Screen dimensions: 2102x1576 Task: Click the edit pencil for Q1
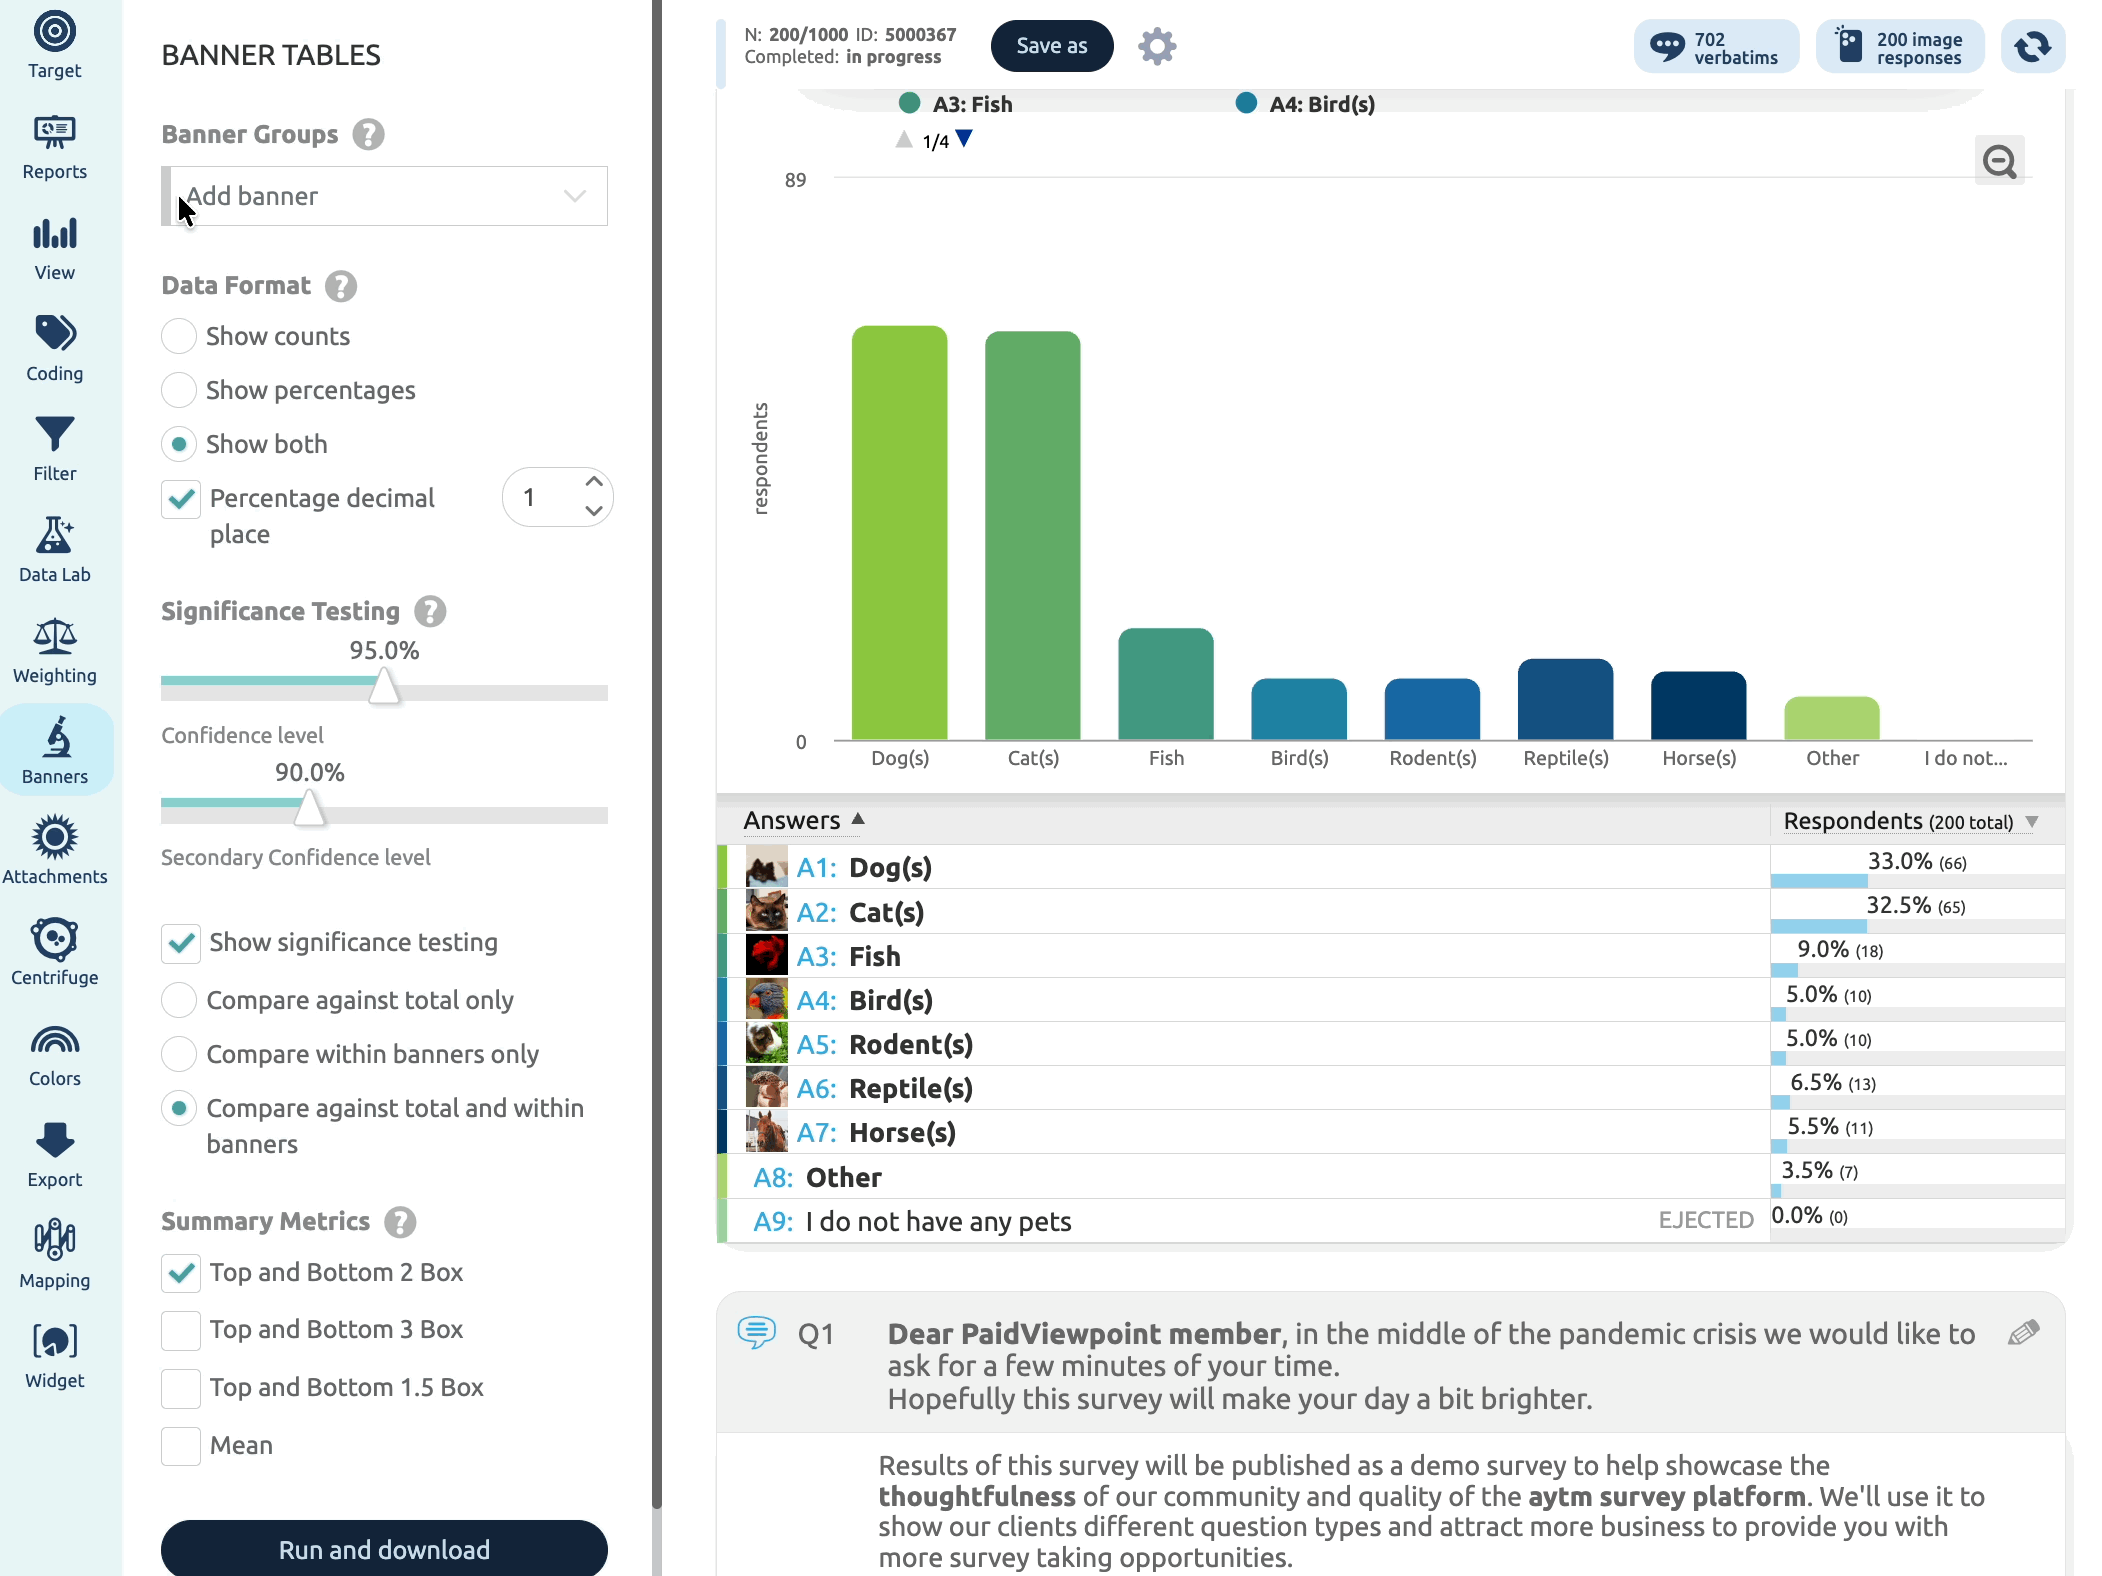pos(2023,1333)
